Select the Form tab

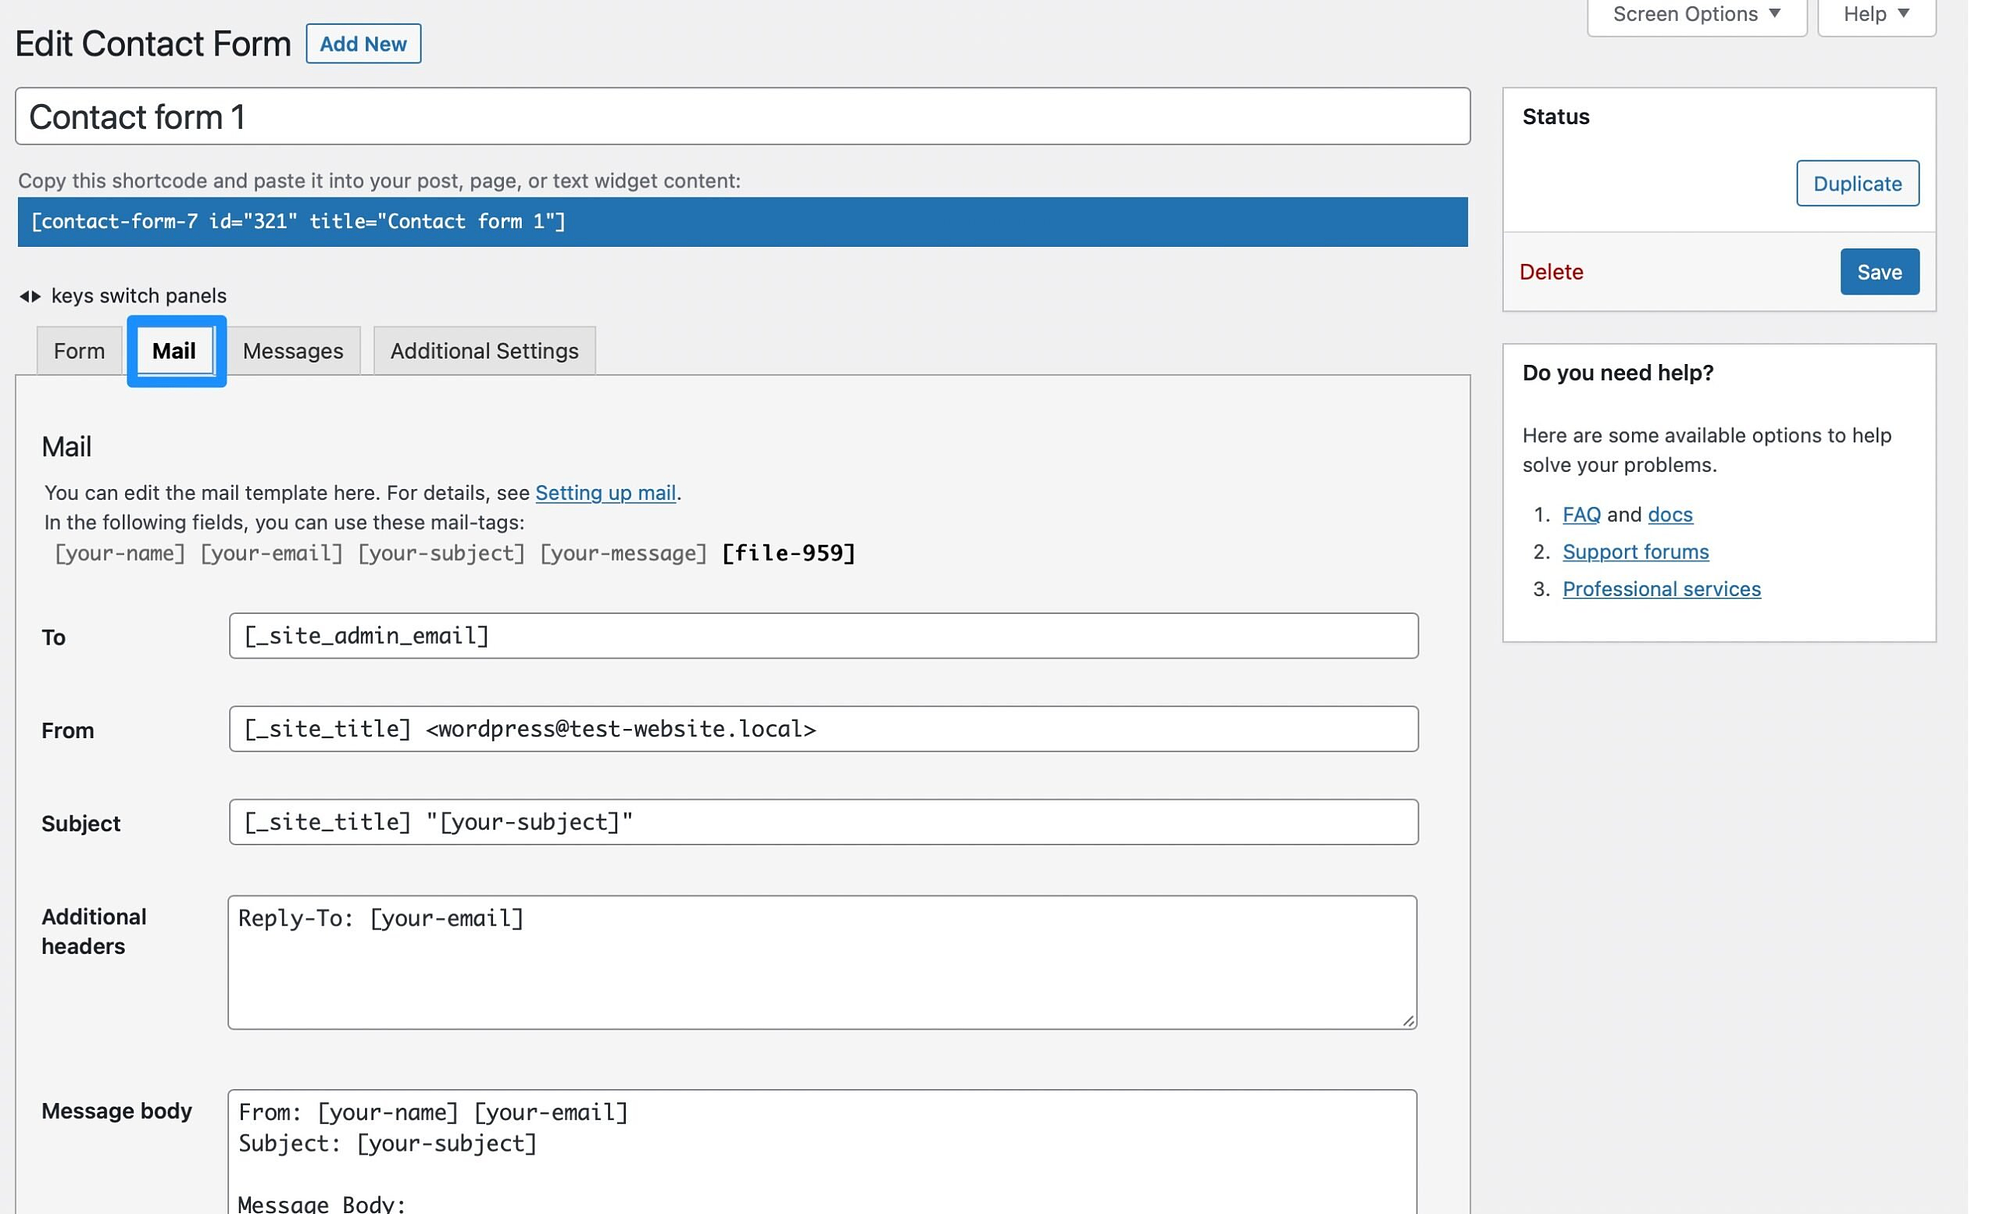coord(79,350)
